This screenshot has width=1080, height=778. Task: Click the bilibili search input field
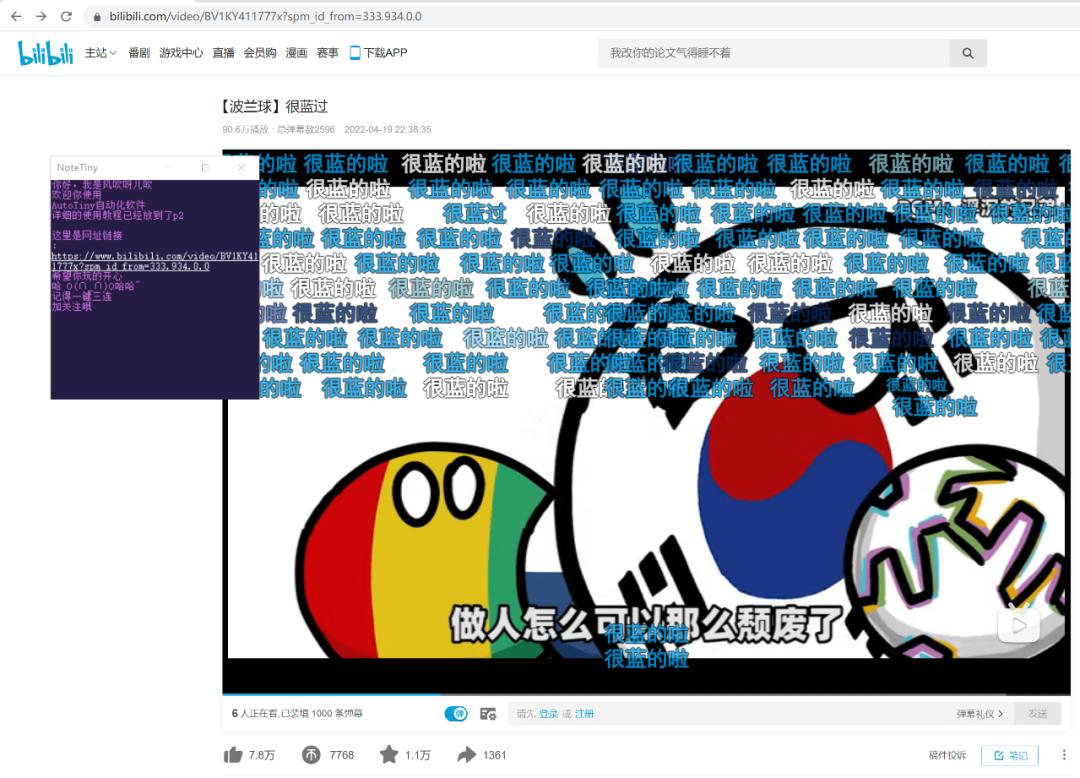click(773, 53)
